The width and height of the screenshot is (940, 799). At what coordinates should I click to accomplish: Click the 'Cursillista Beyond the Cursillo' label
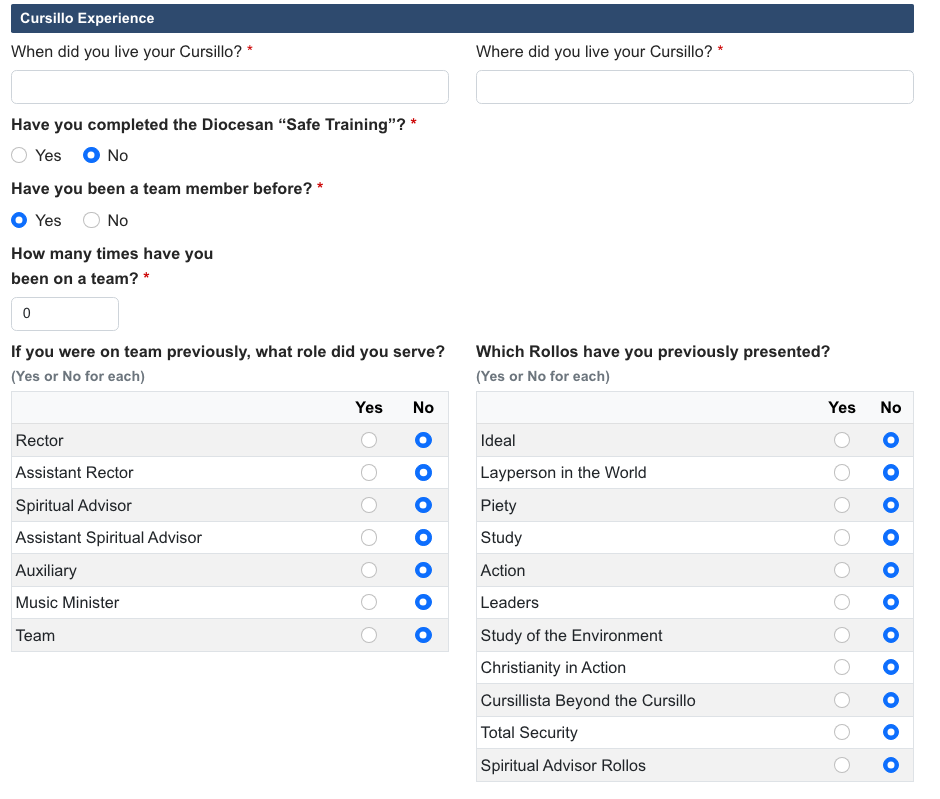click(x=588, y=700)
